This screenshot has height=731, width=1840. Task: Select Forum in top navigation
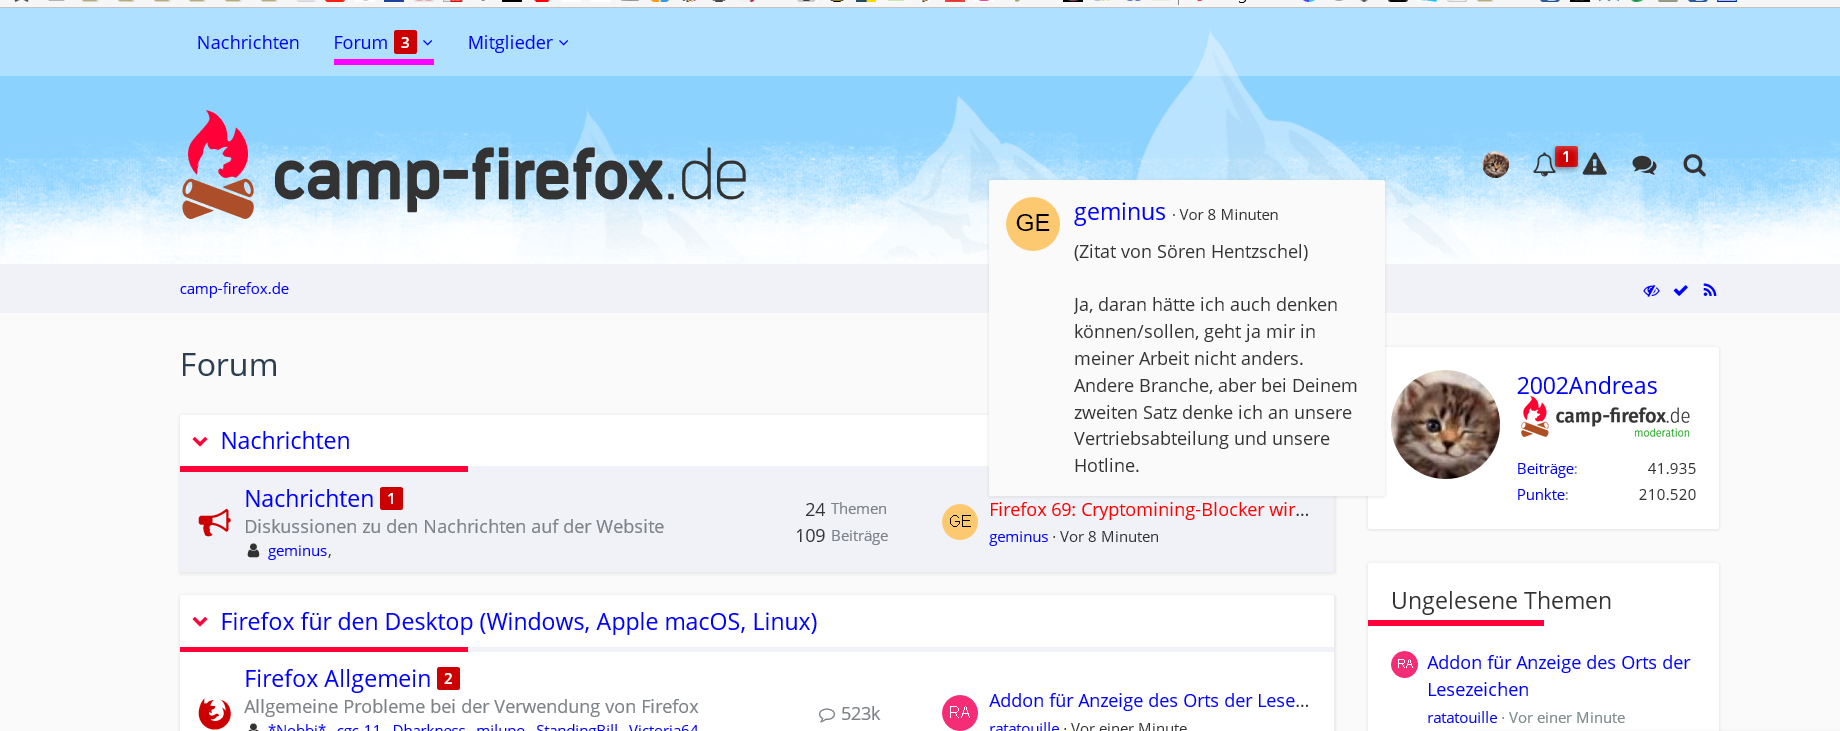[x=361, y=42]
